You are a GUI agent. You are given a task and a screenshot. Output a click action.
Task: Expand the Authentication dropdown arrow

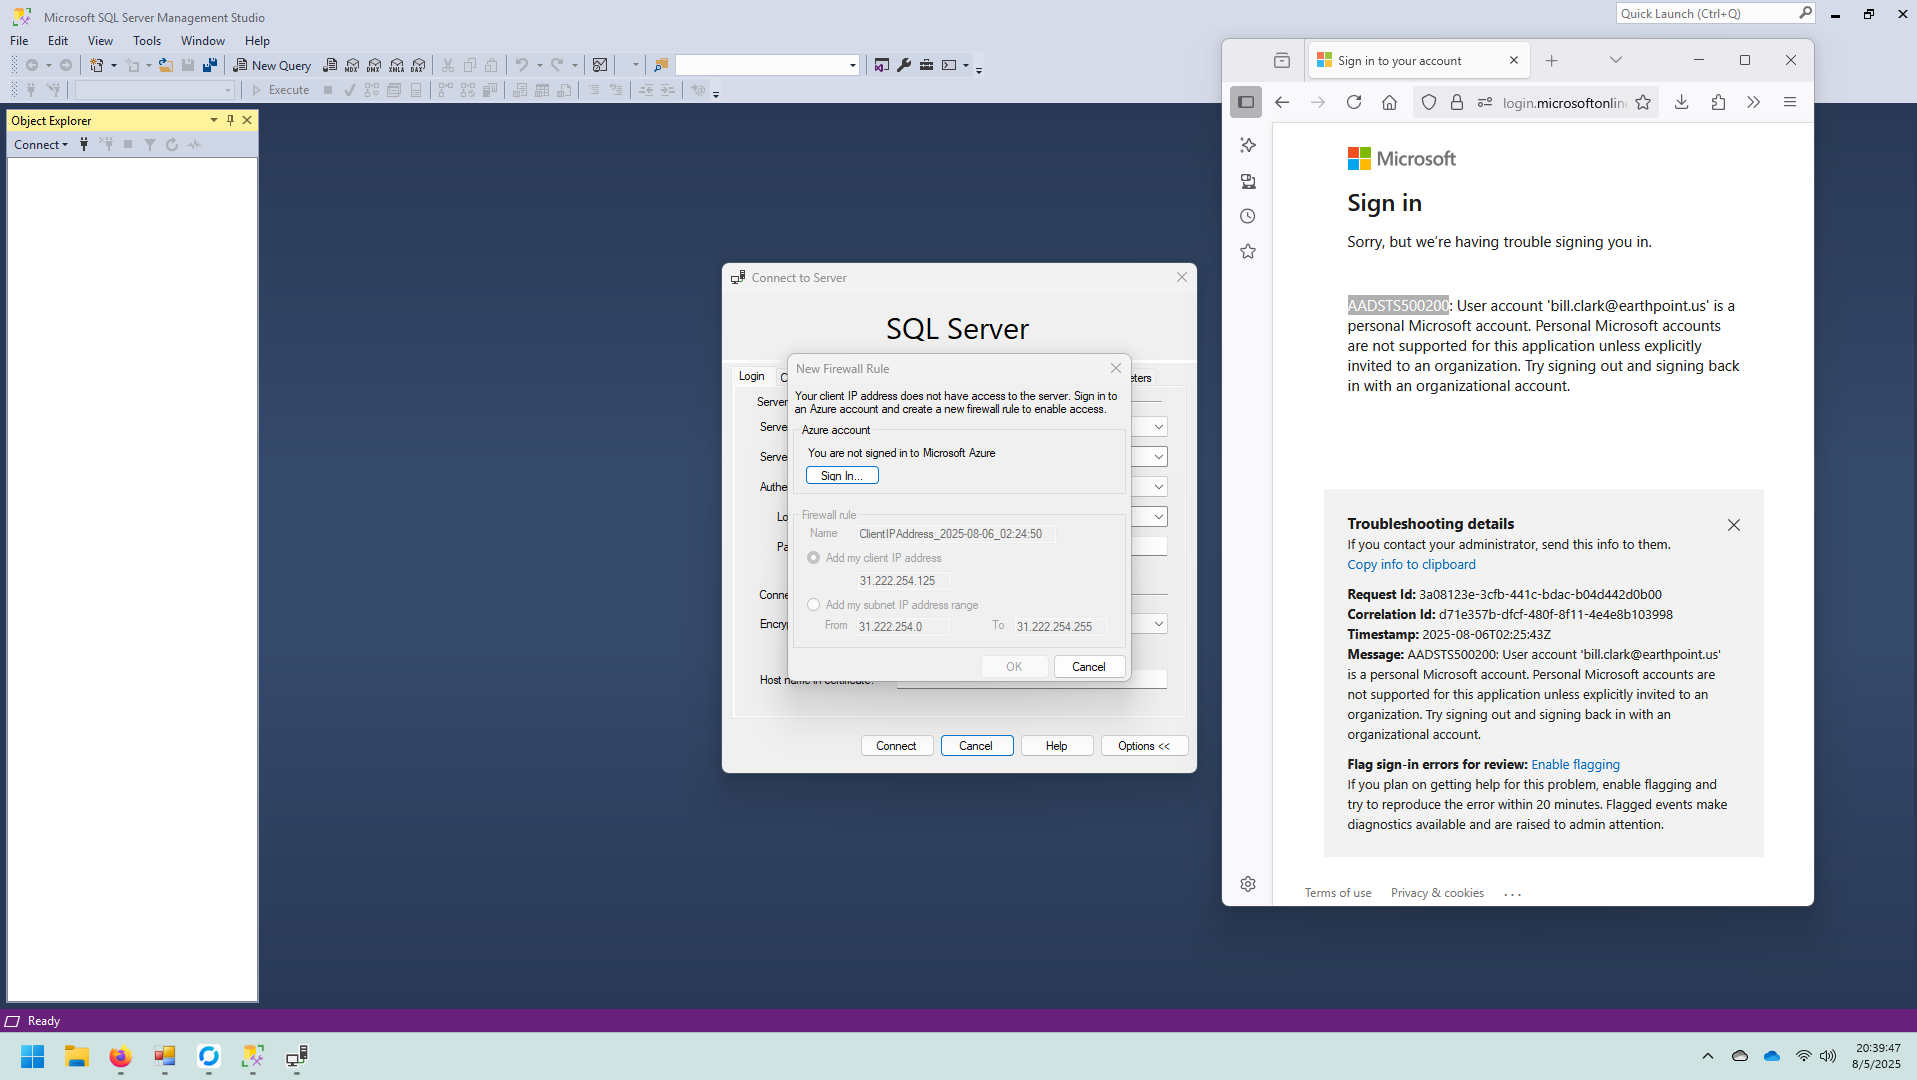coord(1158,487)
